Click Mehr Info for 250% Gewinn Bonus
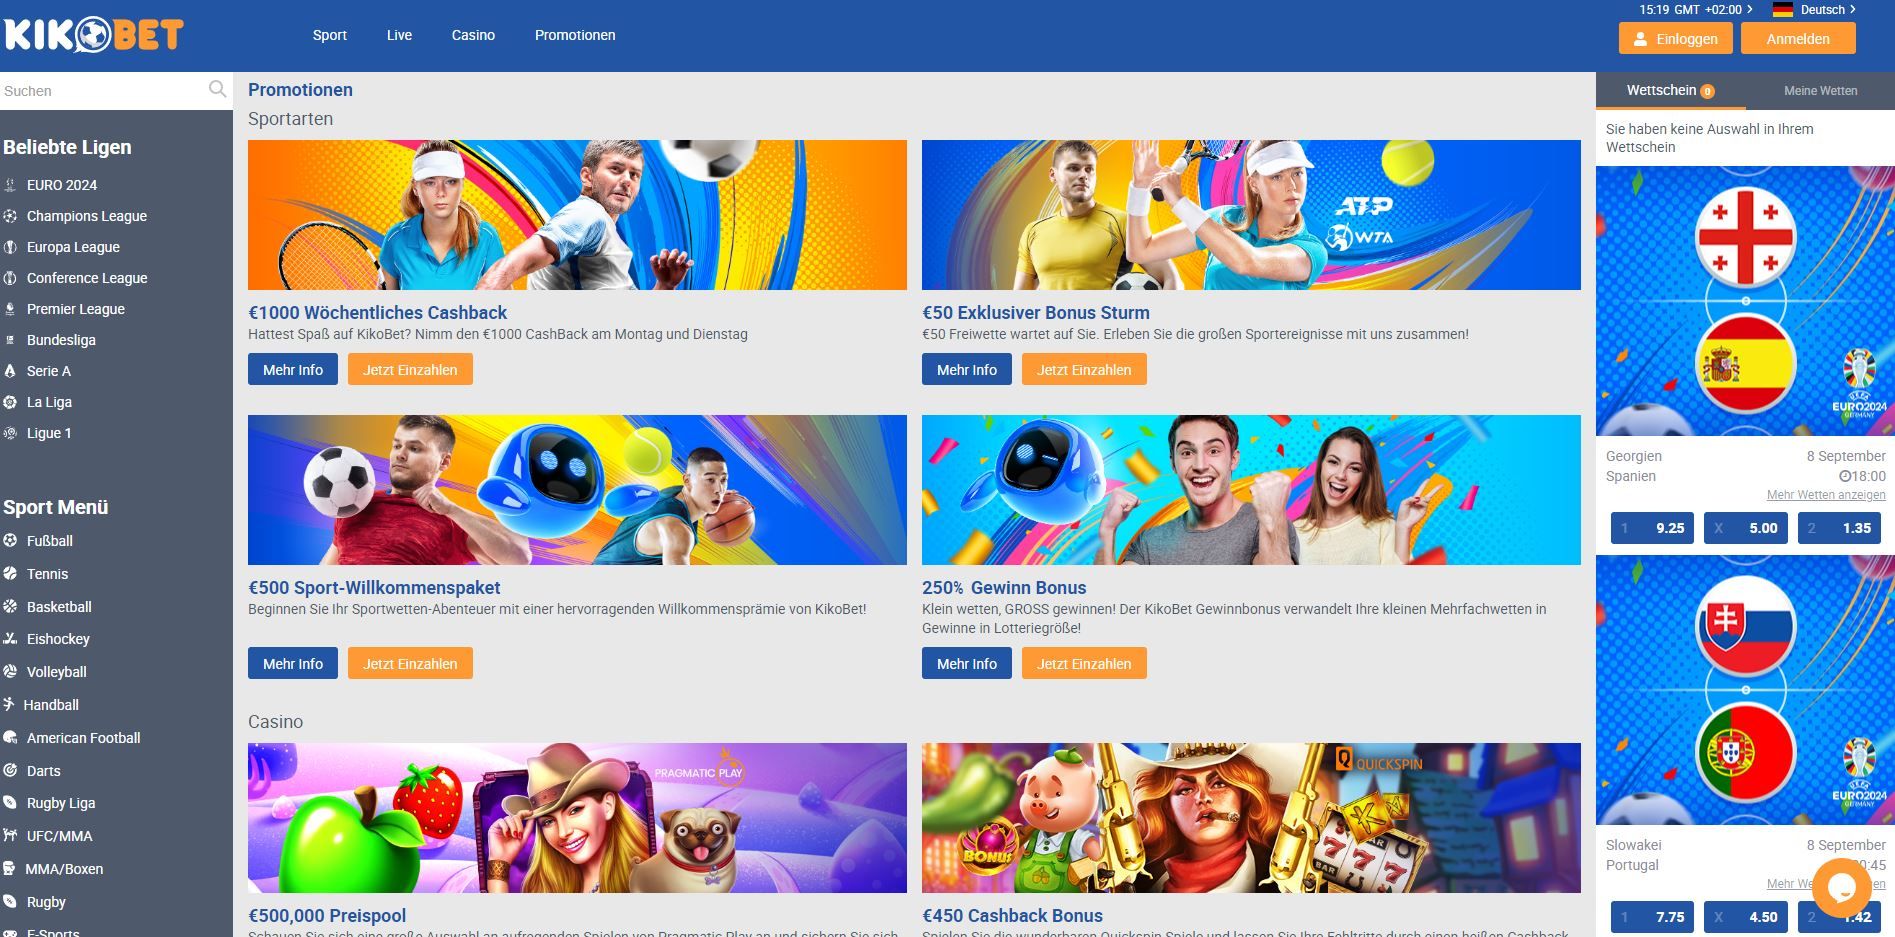 click(967, 664)
